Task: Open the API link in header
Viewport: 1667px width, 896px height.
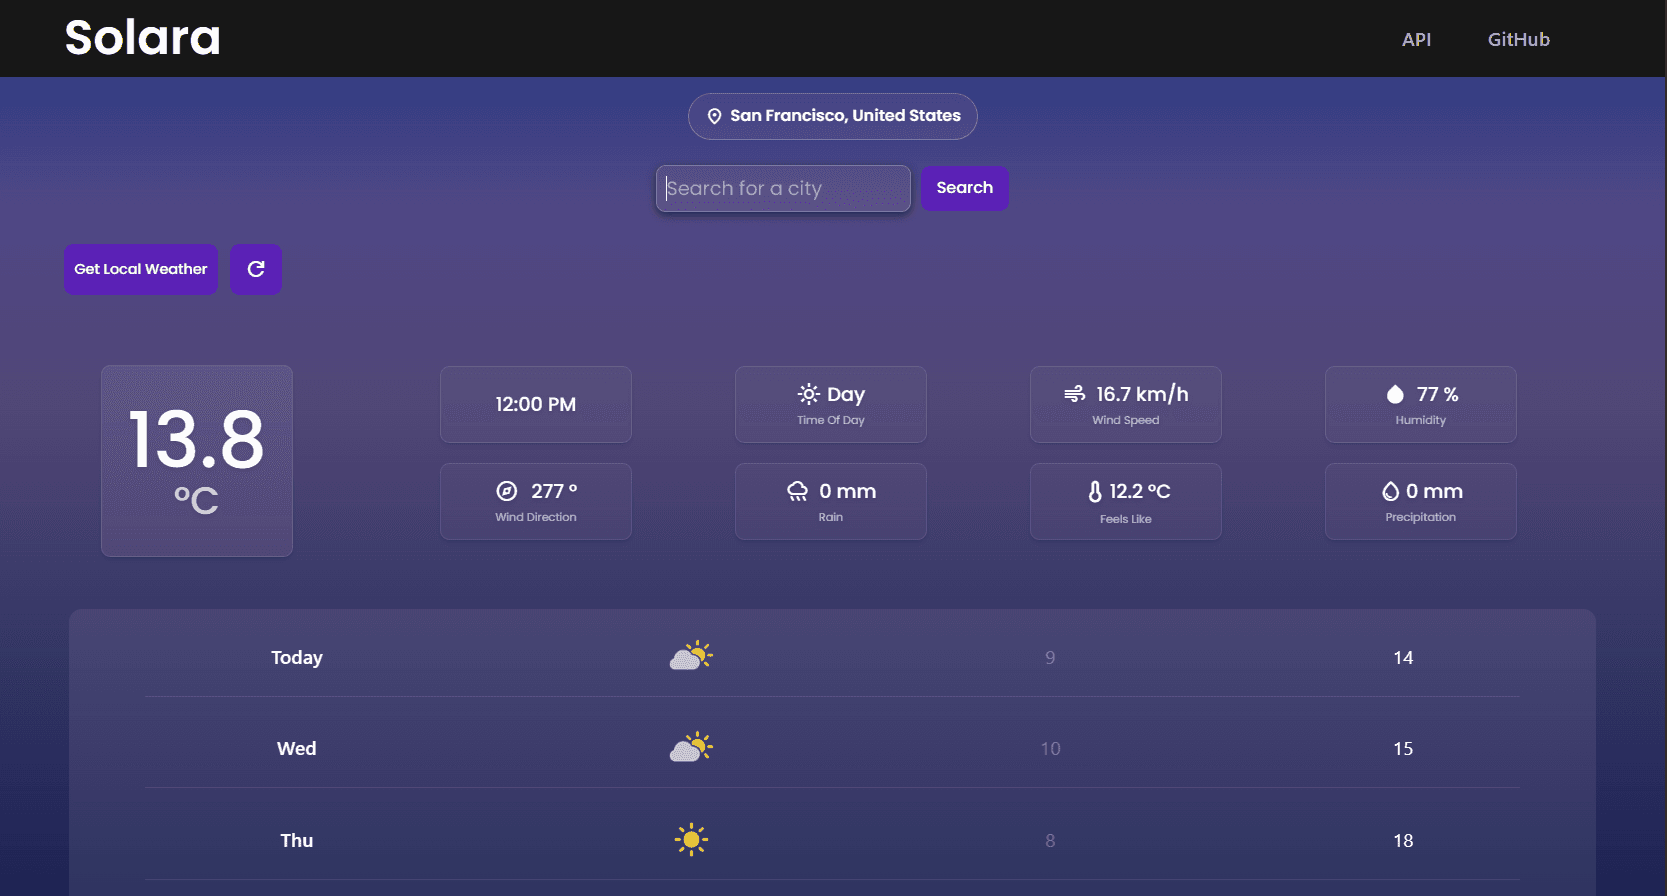Action: (x=1416, y=40)
